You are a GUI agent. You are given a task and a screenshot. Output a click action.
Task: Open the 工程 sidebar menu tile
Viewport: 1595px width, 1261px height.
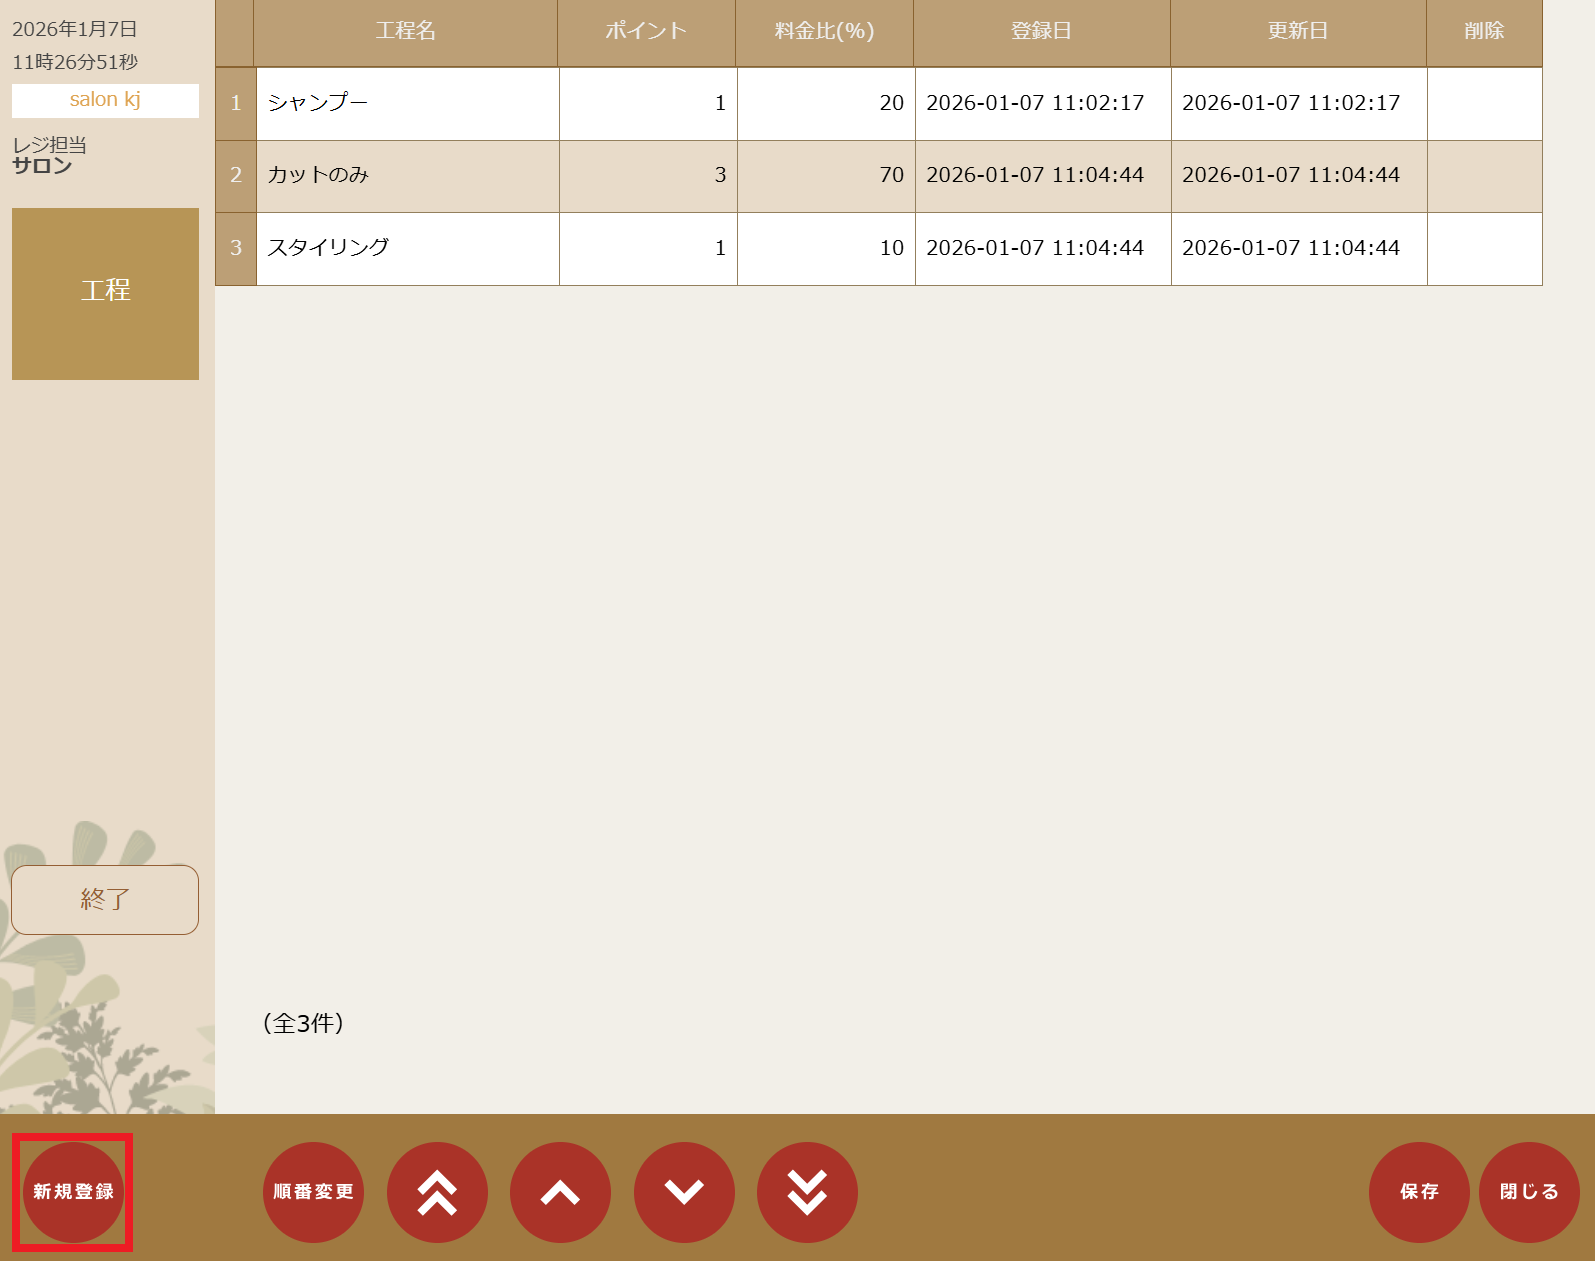105,293
